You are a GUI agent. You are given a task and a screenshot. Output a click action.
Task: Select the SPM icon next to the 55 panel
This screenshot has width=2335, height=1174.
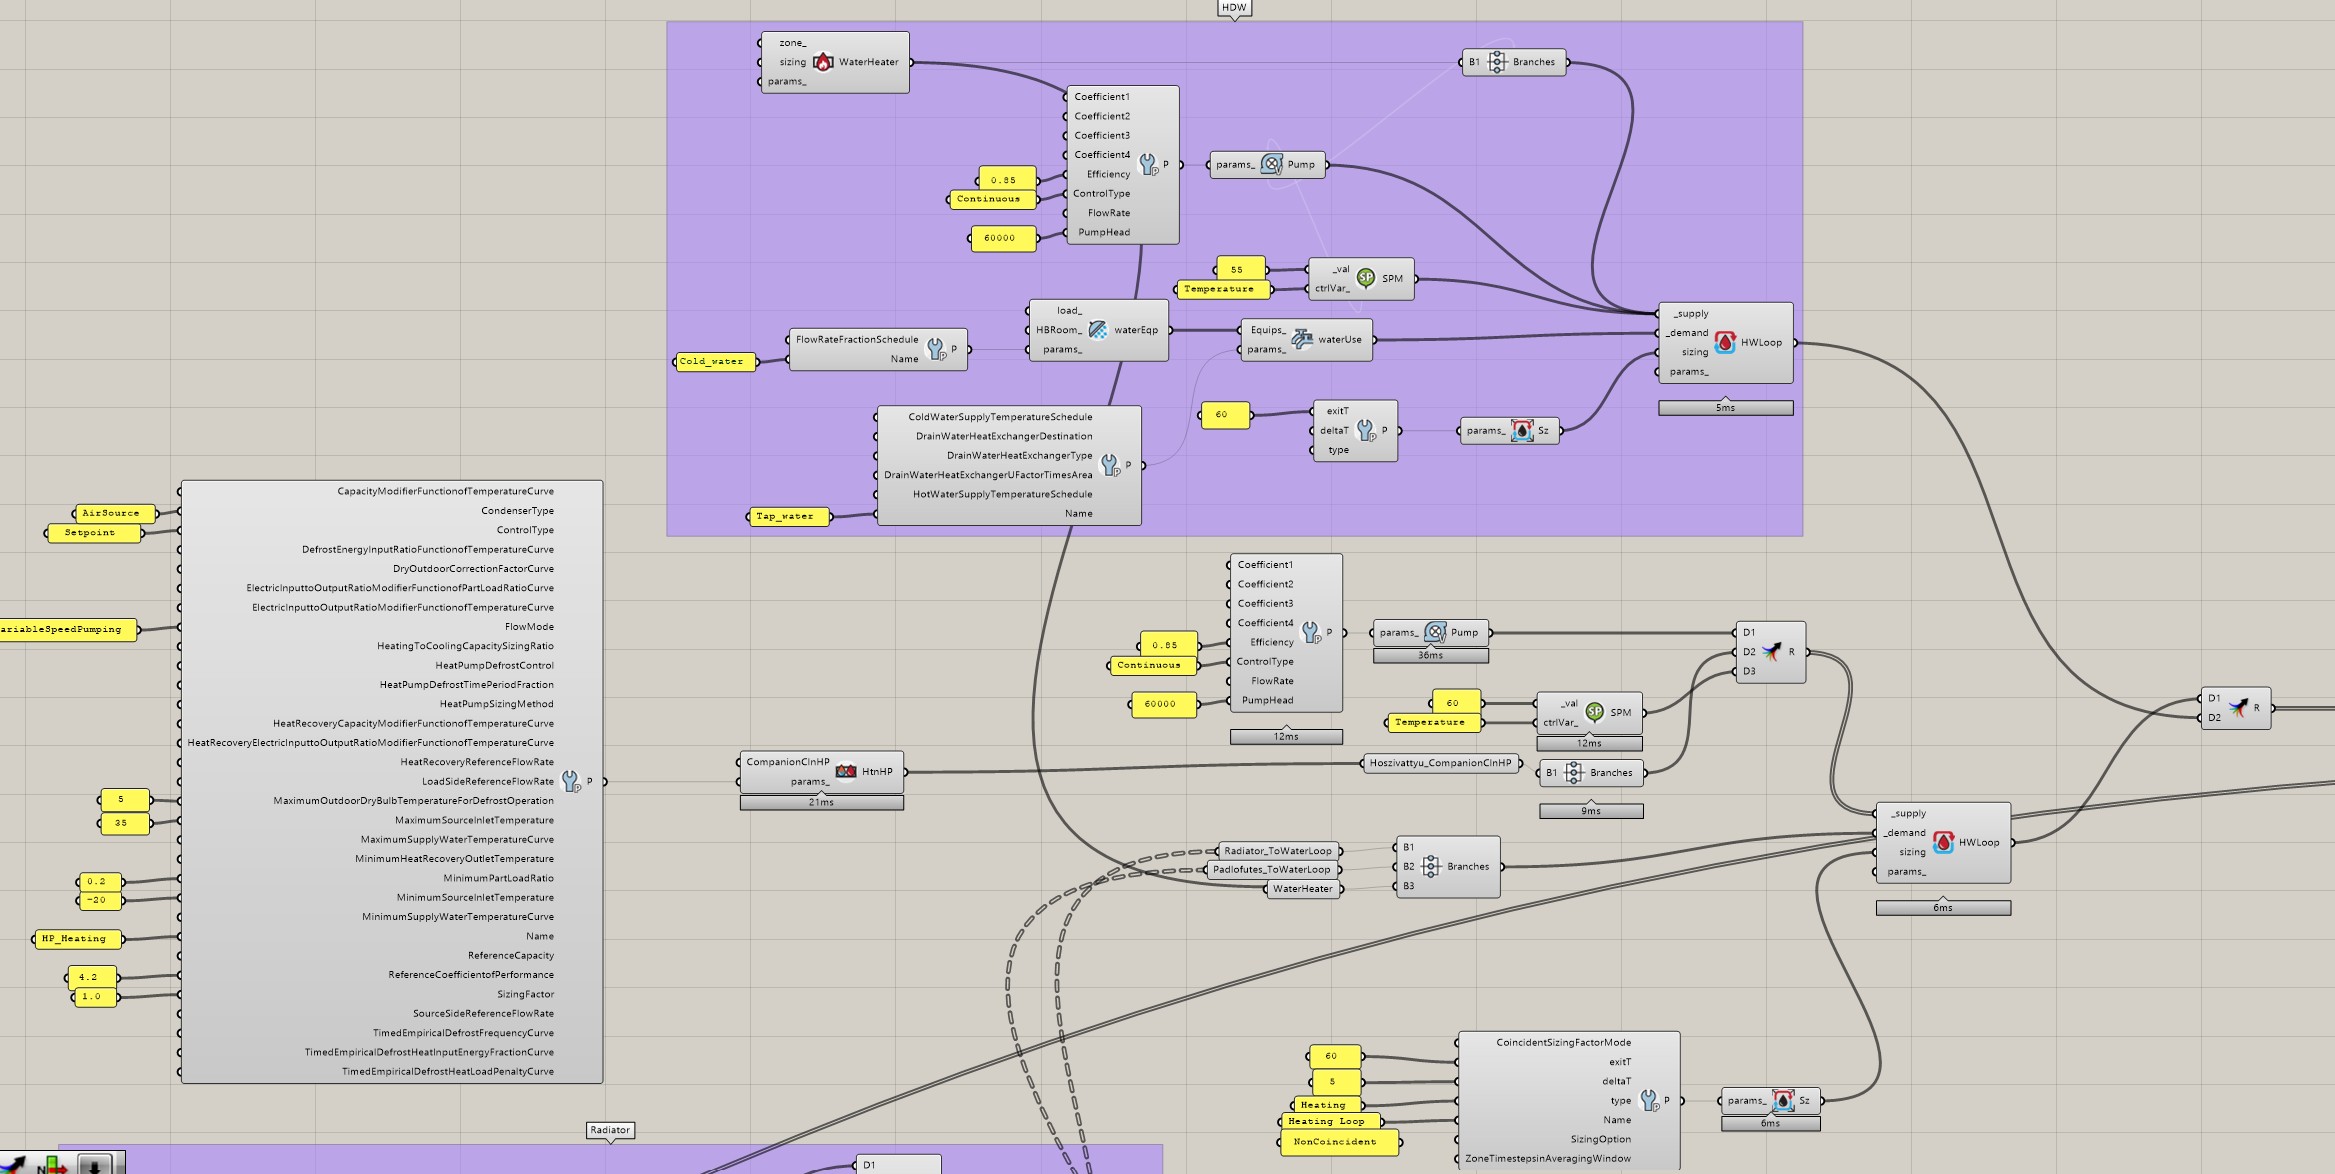pos(1366,278)
